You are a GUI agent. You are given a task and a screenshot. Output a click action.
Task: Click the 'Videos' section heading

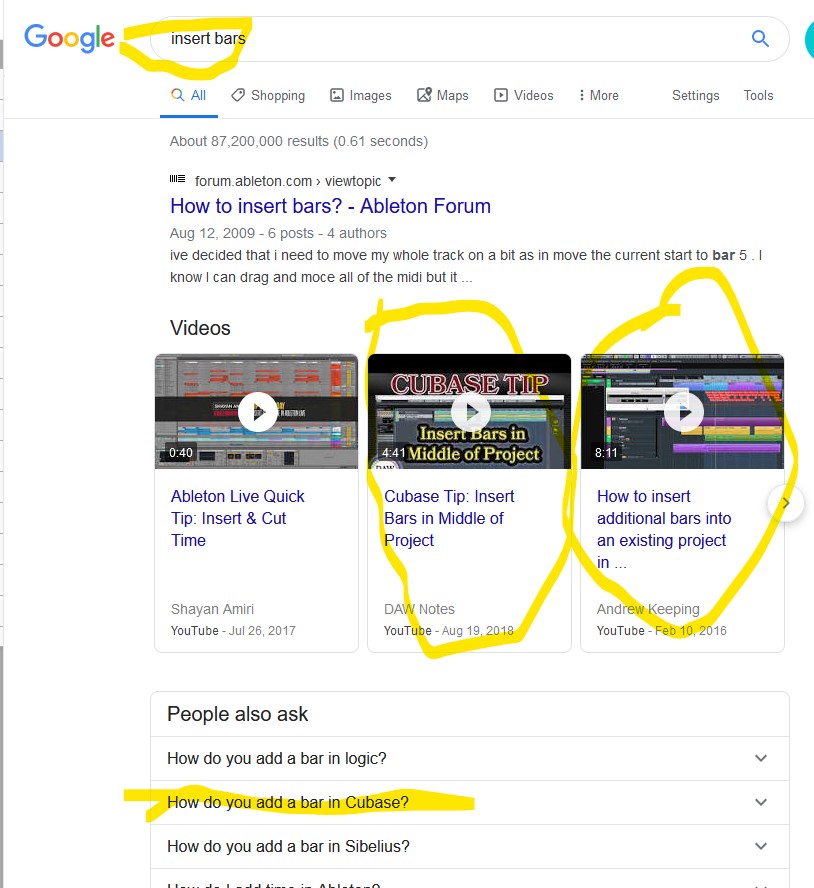(x=200, y=328)
